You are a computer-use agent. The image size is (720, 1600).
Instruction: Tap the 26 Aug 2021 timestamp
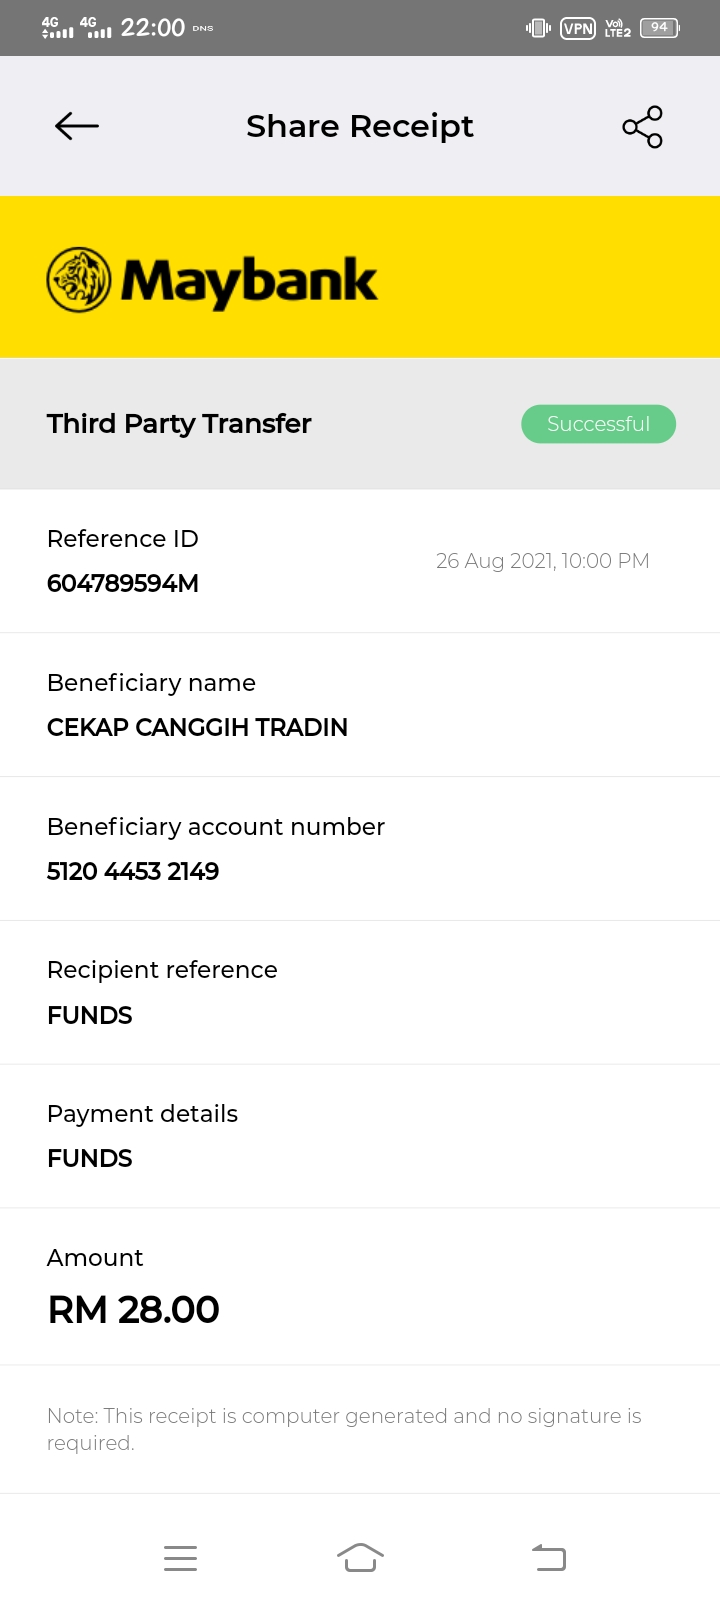click(x=543, y=561)
